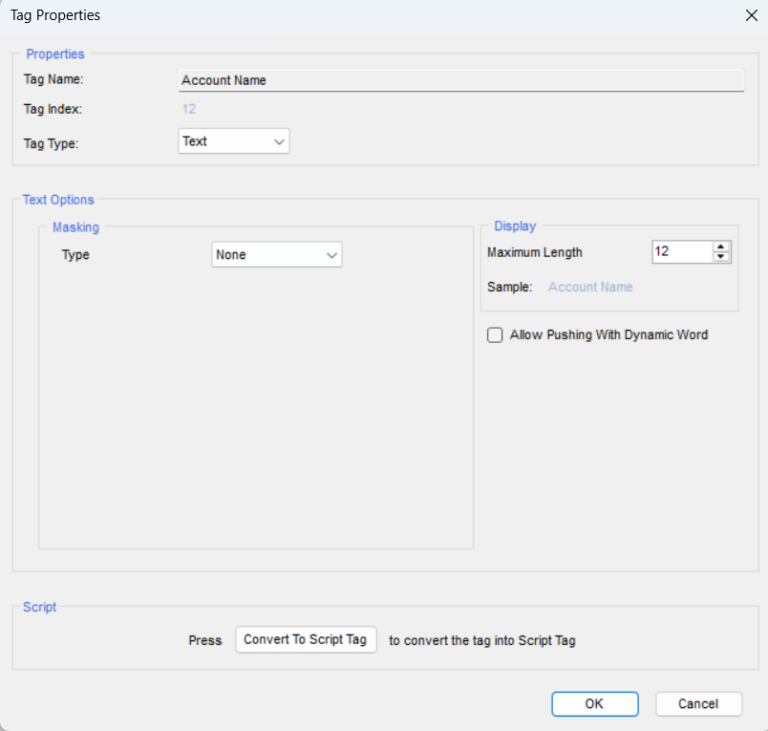768x731 pixels.
Task: Dismiss the dialog with Cancel
Action: click(x=698, y=704)
